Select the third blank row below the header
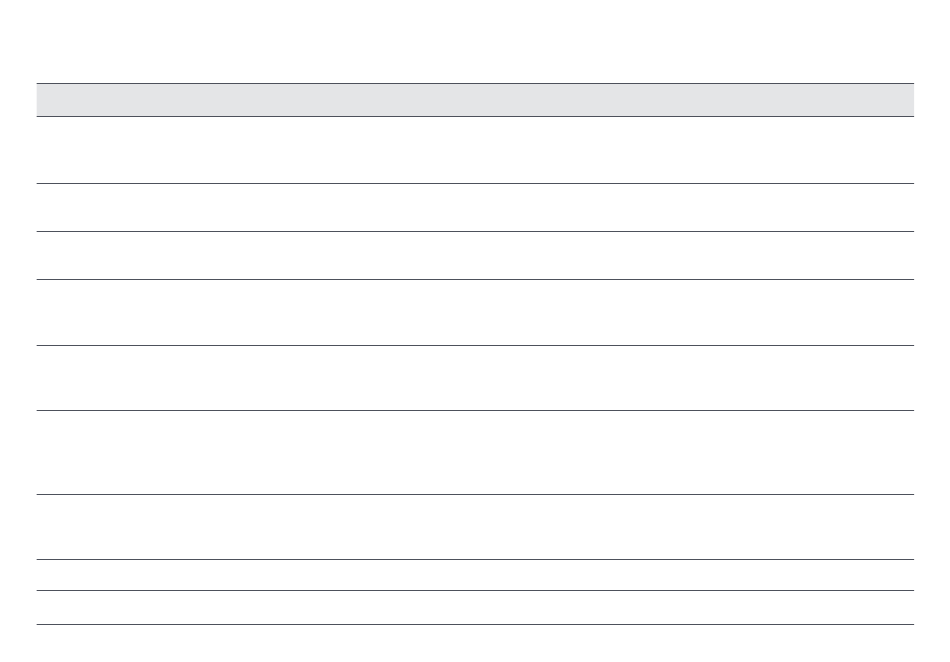Screen dimensions: 950x662 [475, 256]
